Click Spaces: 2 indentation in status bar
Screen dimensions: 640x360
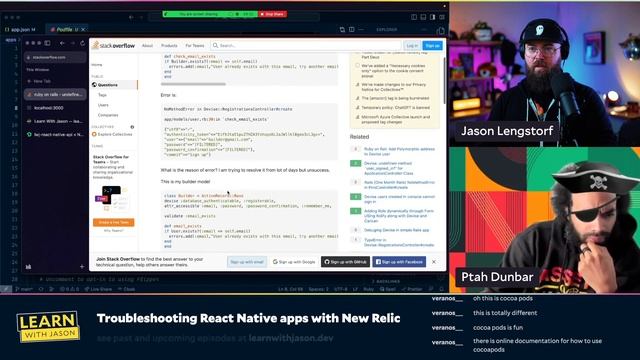[318, 289]
